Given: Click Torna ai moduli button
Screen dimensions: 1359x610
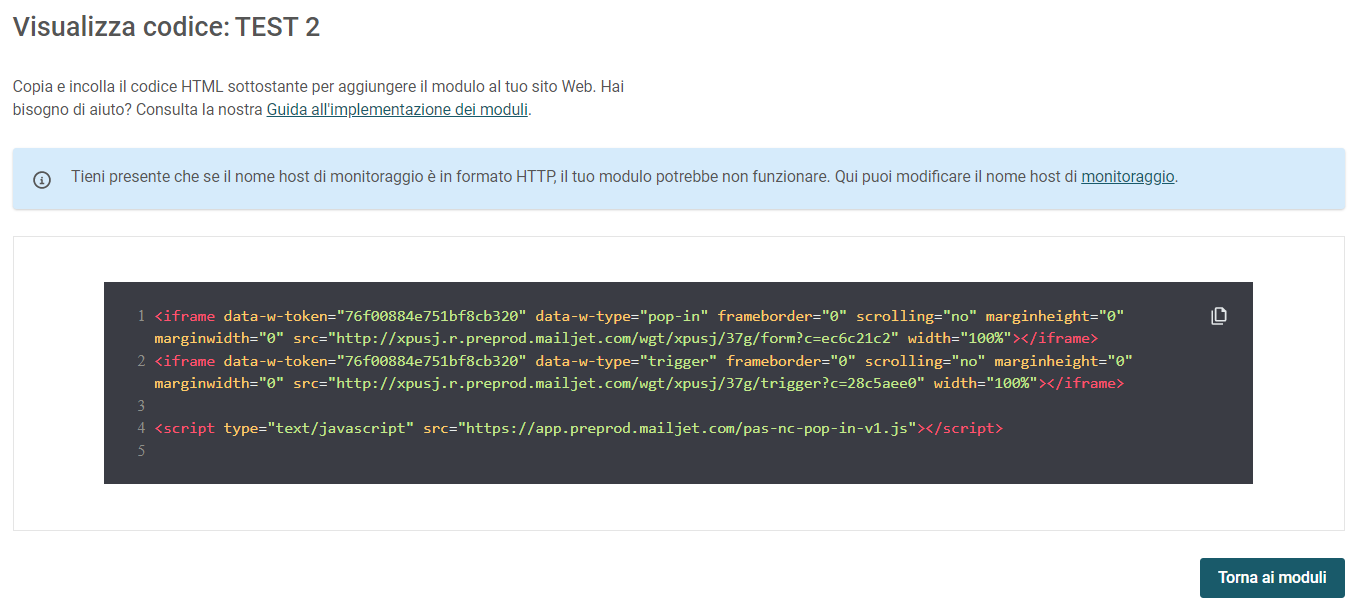Looking at the screenshot, I should (1272, 578).
